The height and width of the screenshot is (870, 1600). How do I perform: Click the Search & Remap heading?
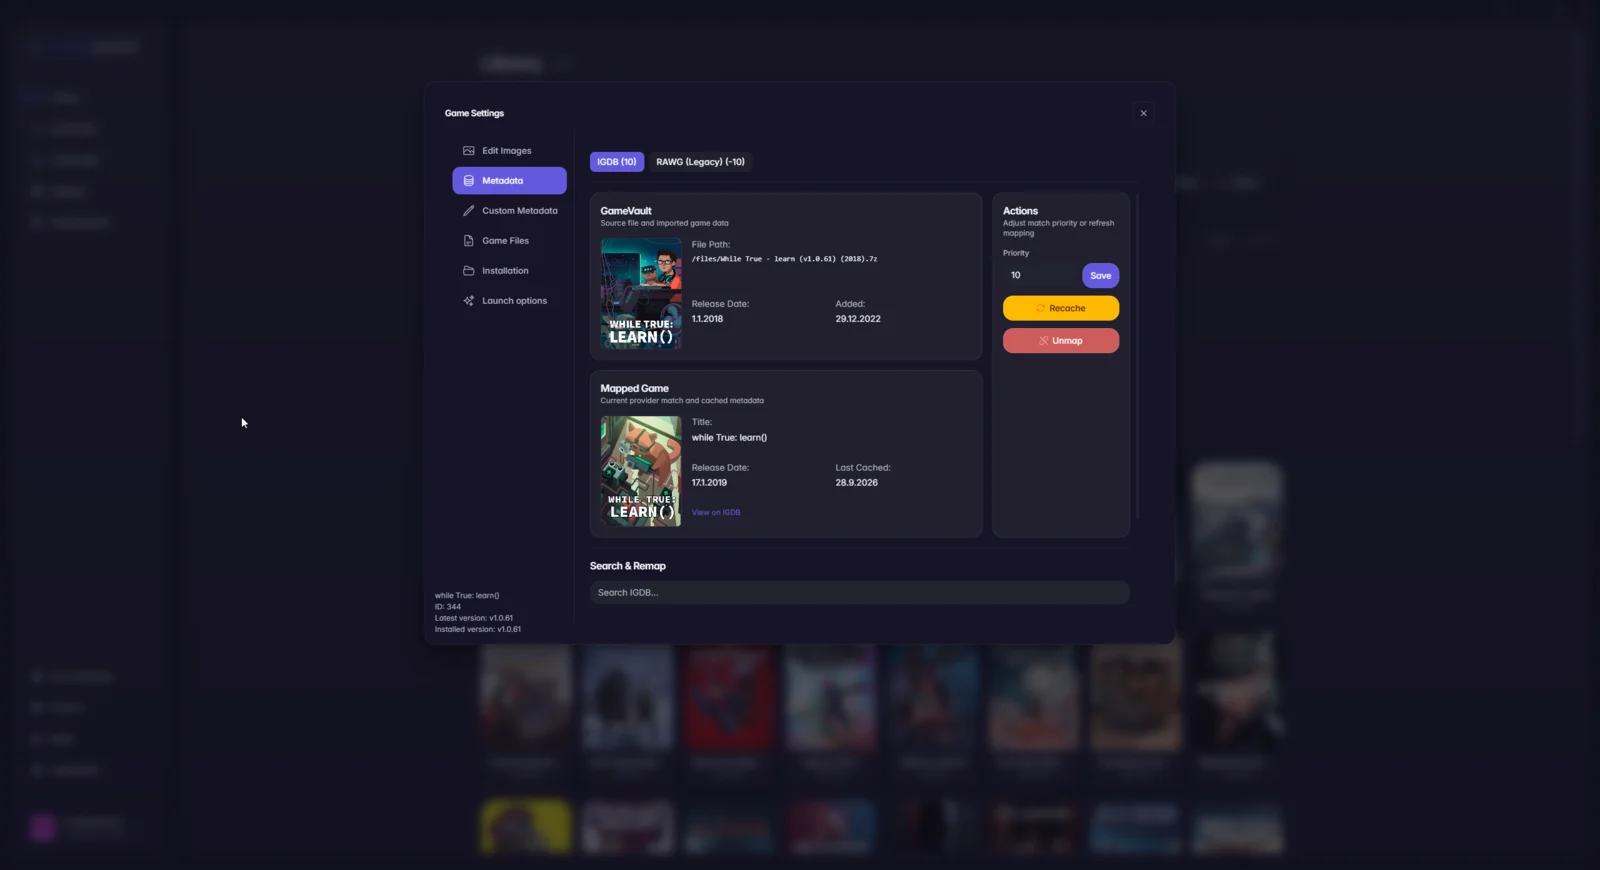(x=628, y=566)
